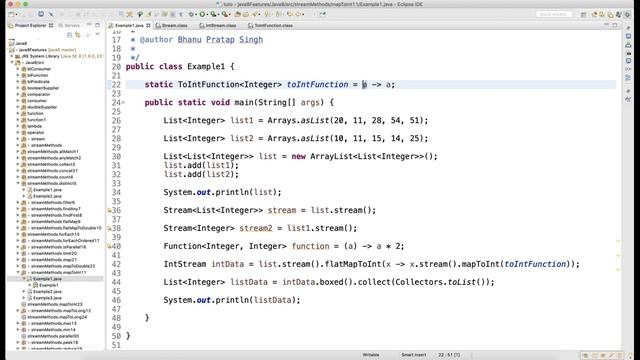Maximize the Project Explorer panel

(x=98, y=25)
